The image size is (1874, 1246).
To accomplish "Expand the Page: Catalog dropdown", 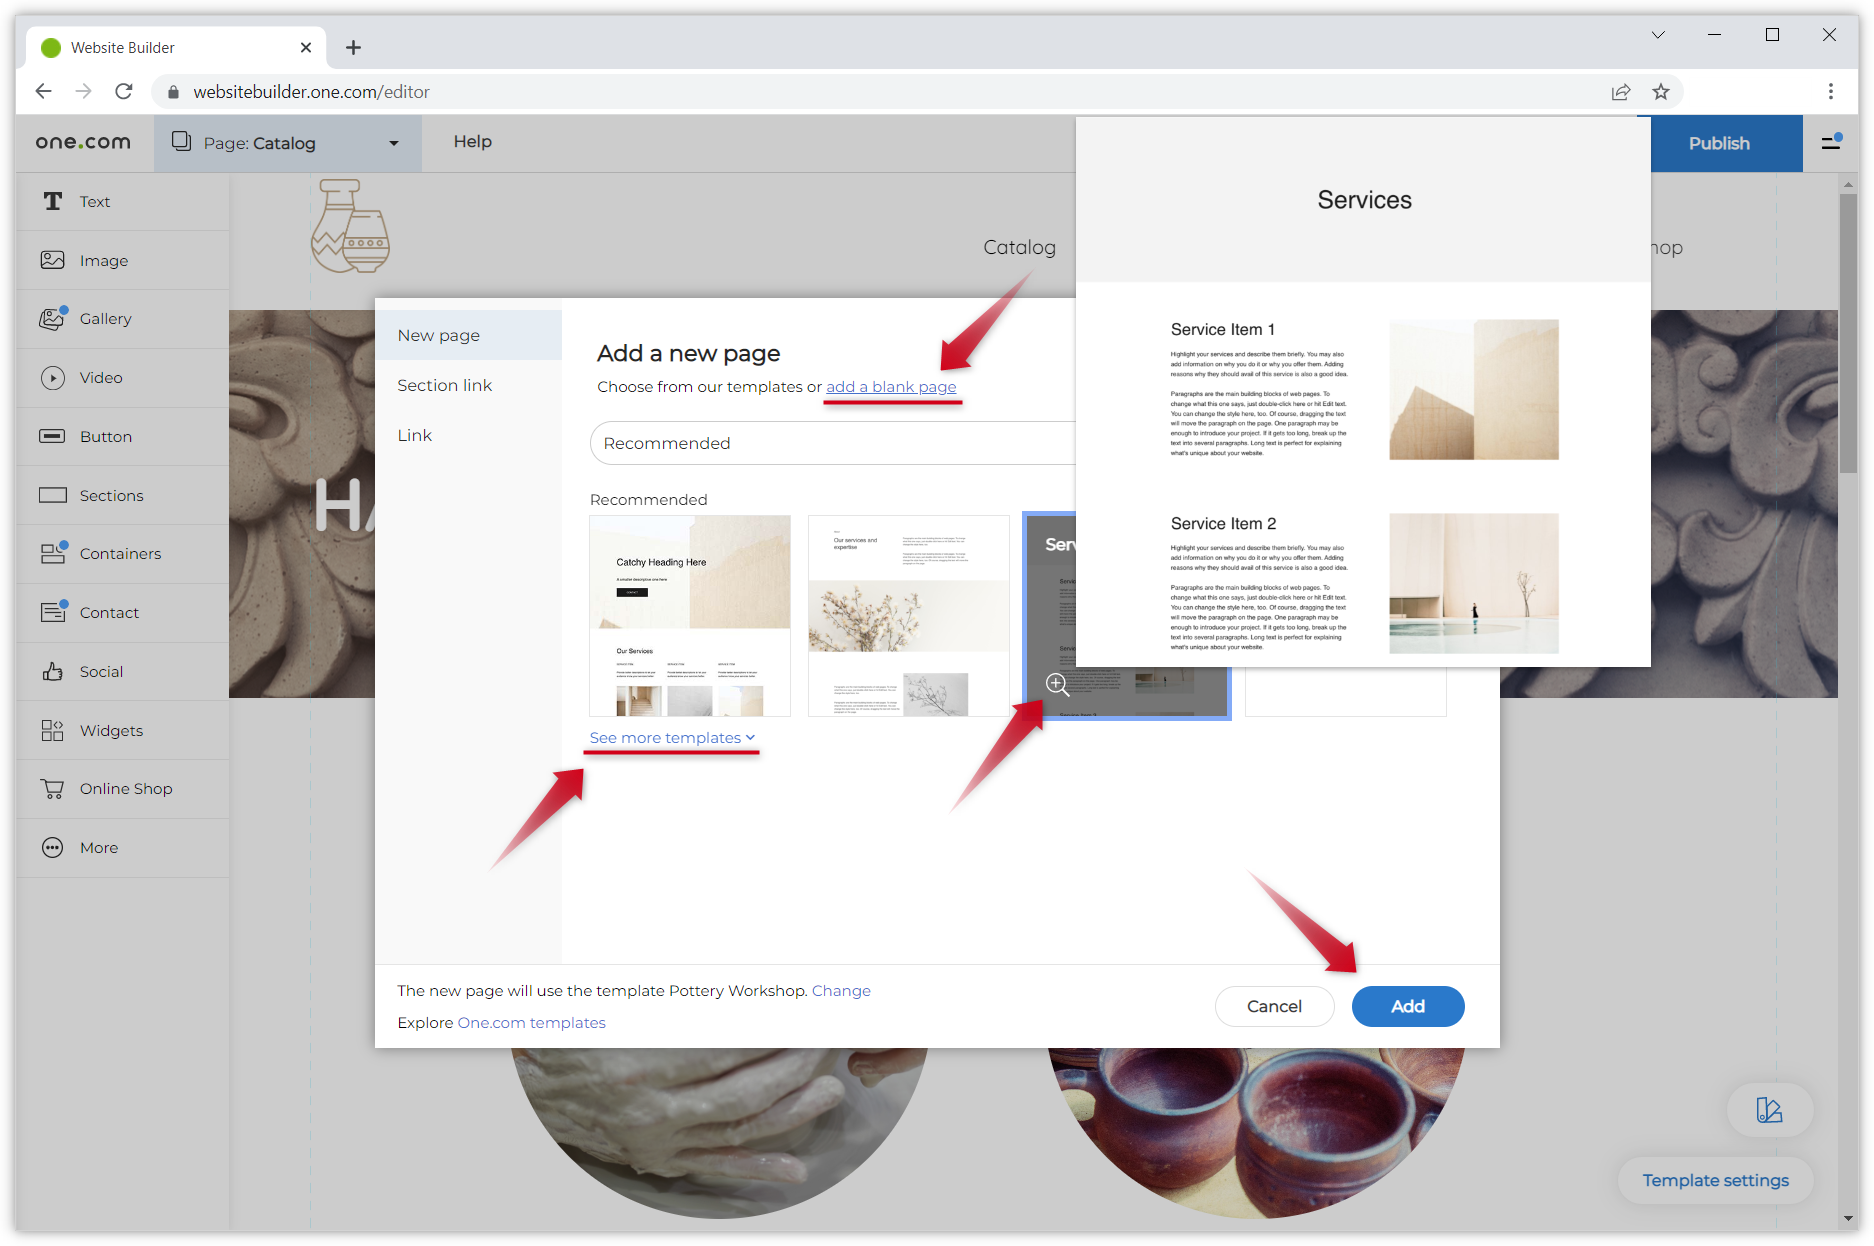I will coord(288,143).
